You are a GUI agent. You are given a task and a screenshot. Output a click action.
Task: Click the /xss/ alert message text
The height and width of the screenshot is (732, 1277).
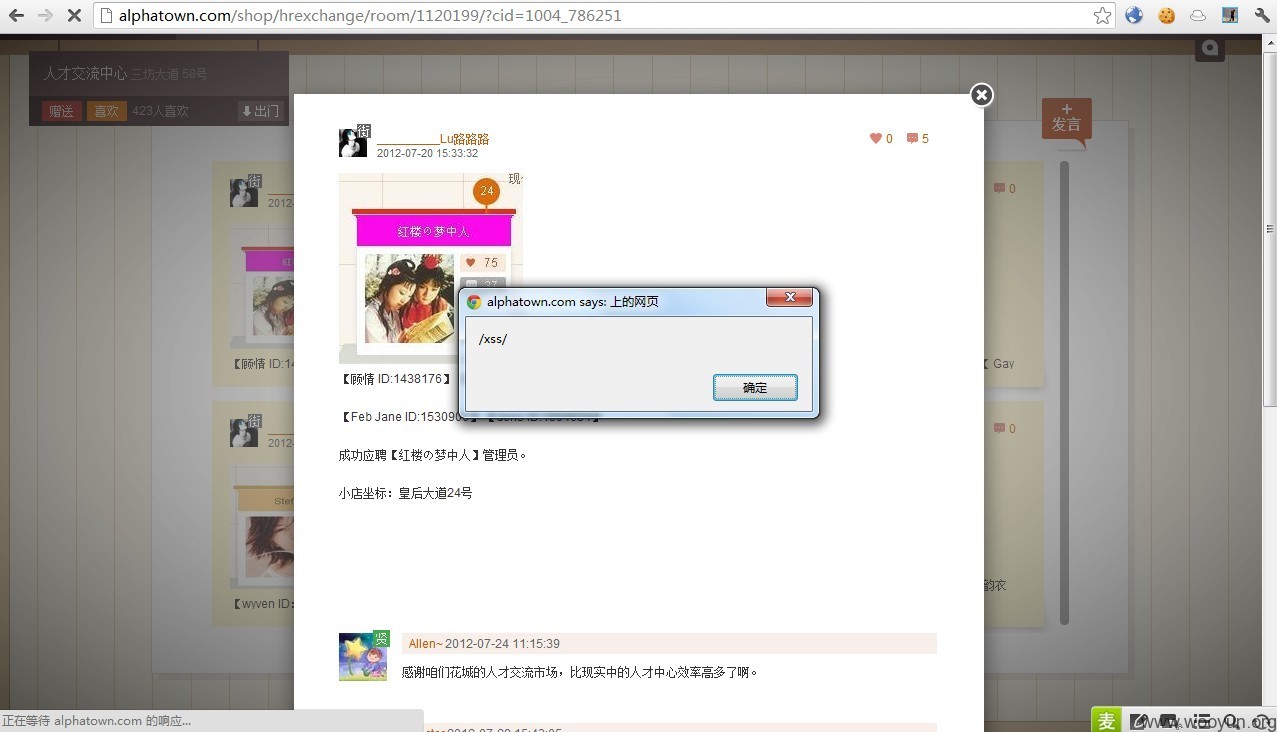(x=493, y=339)
